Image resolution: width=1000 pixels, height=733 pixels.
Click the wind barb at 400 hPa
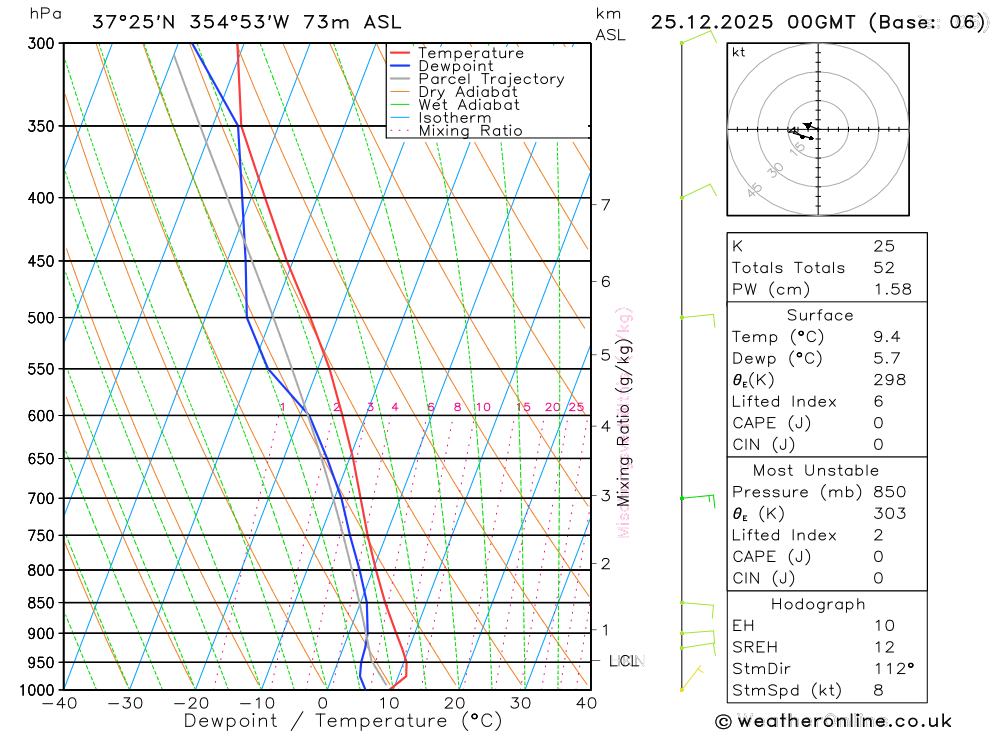coord(698,191)
